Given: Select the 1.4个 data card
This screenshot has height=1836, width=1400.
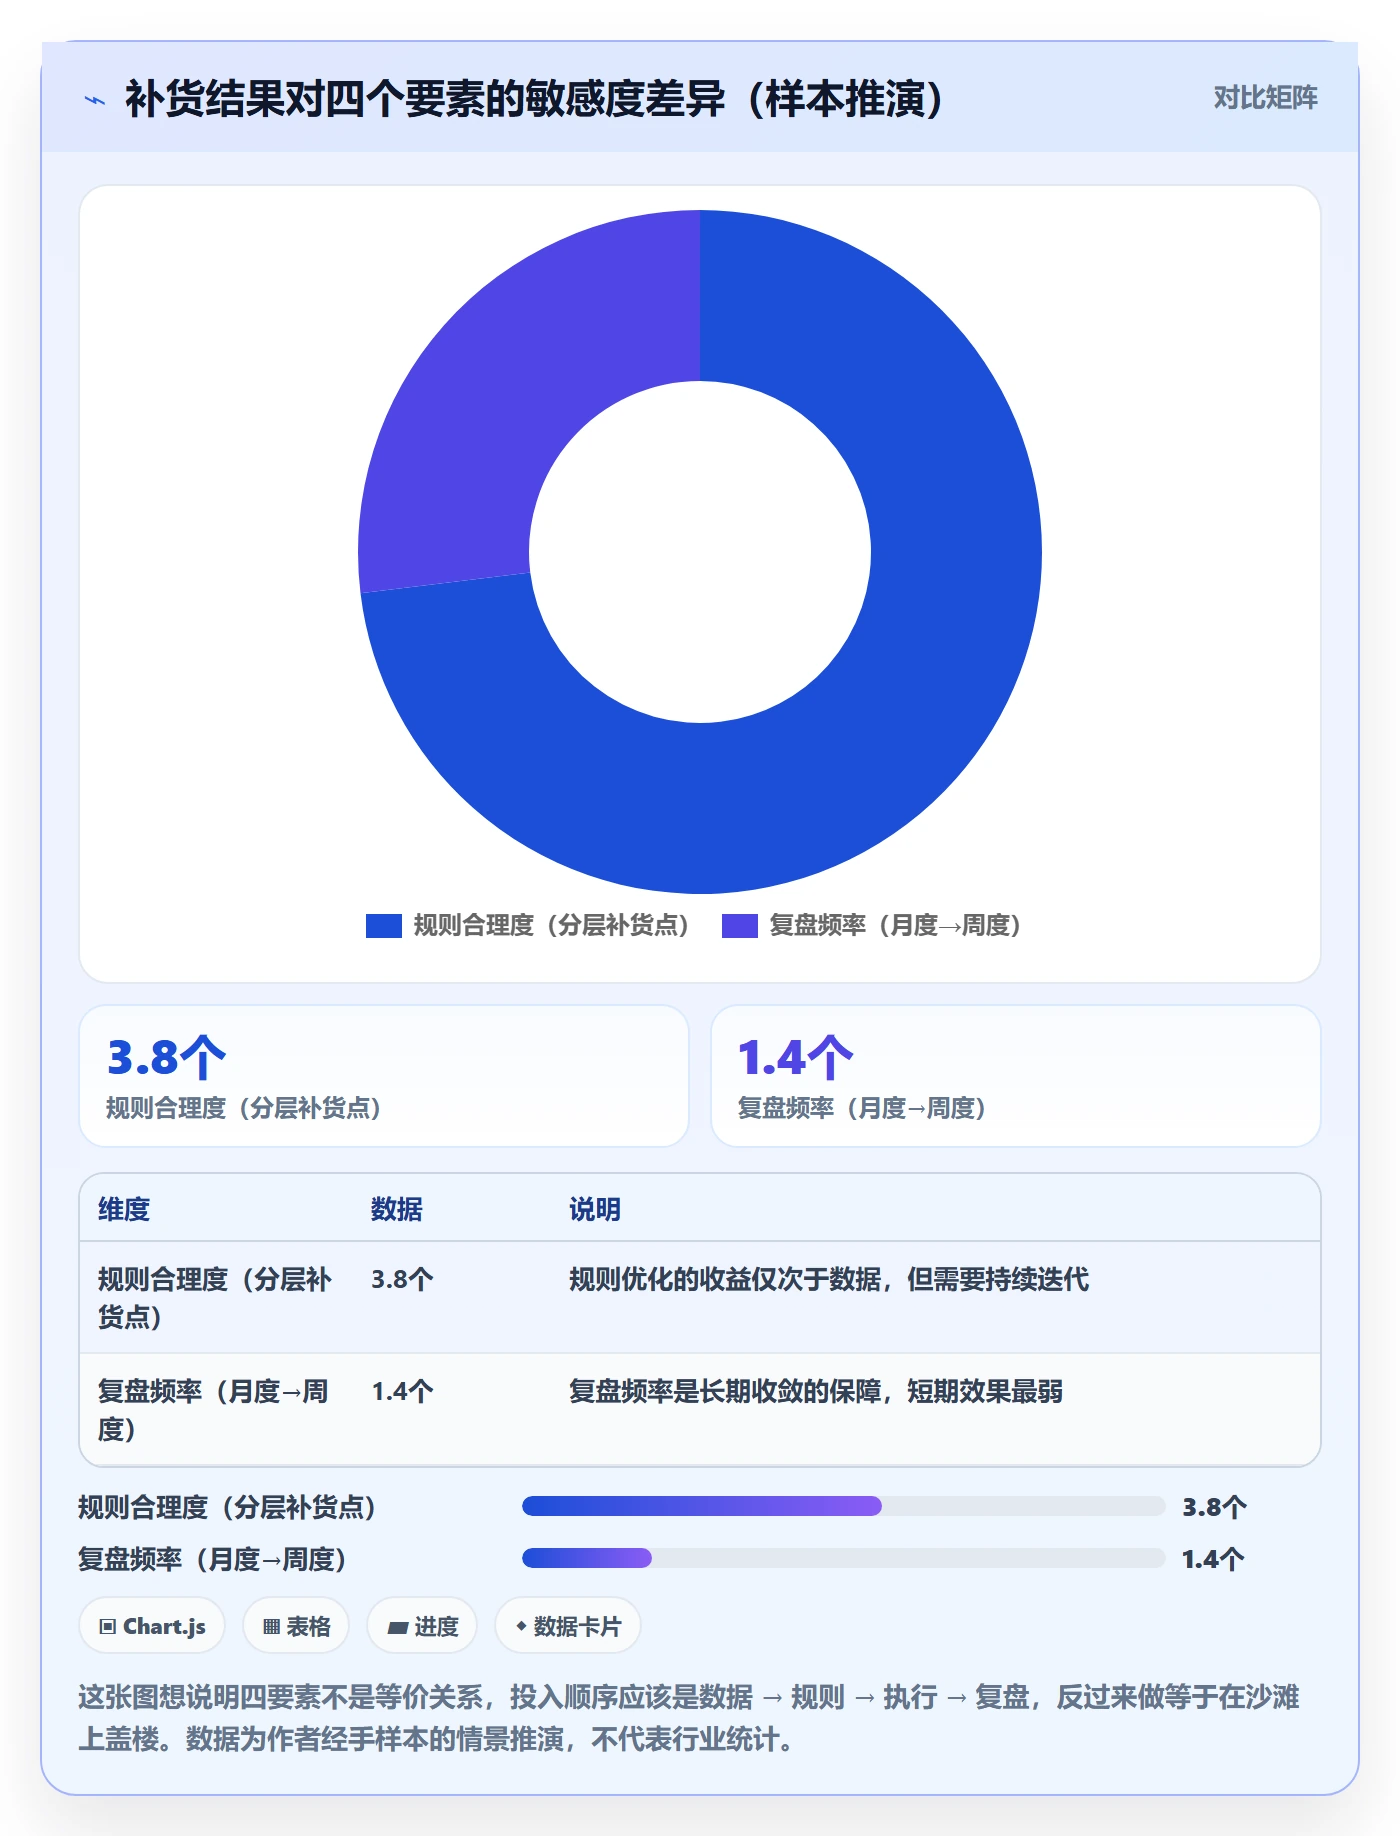Looking at the screenshot, I should [x=1016, y=1076].
